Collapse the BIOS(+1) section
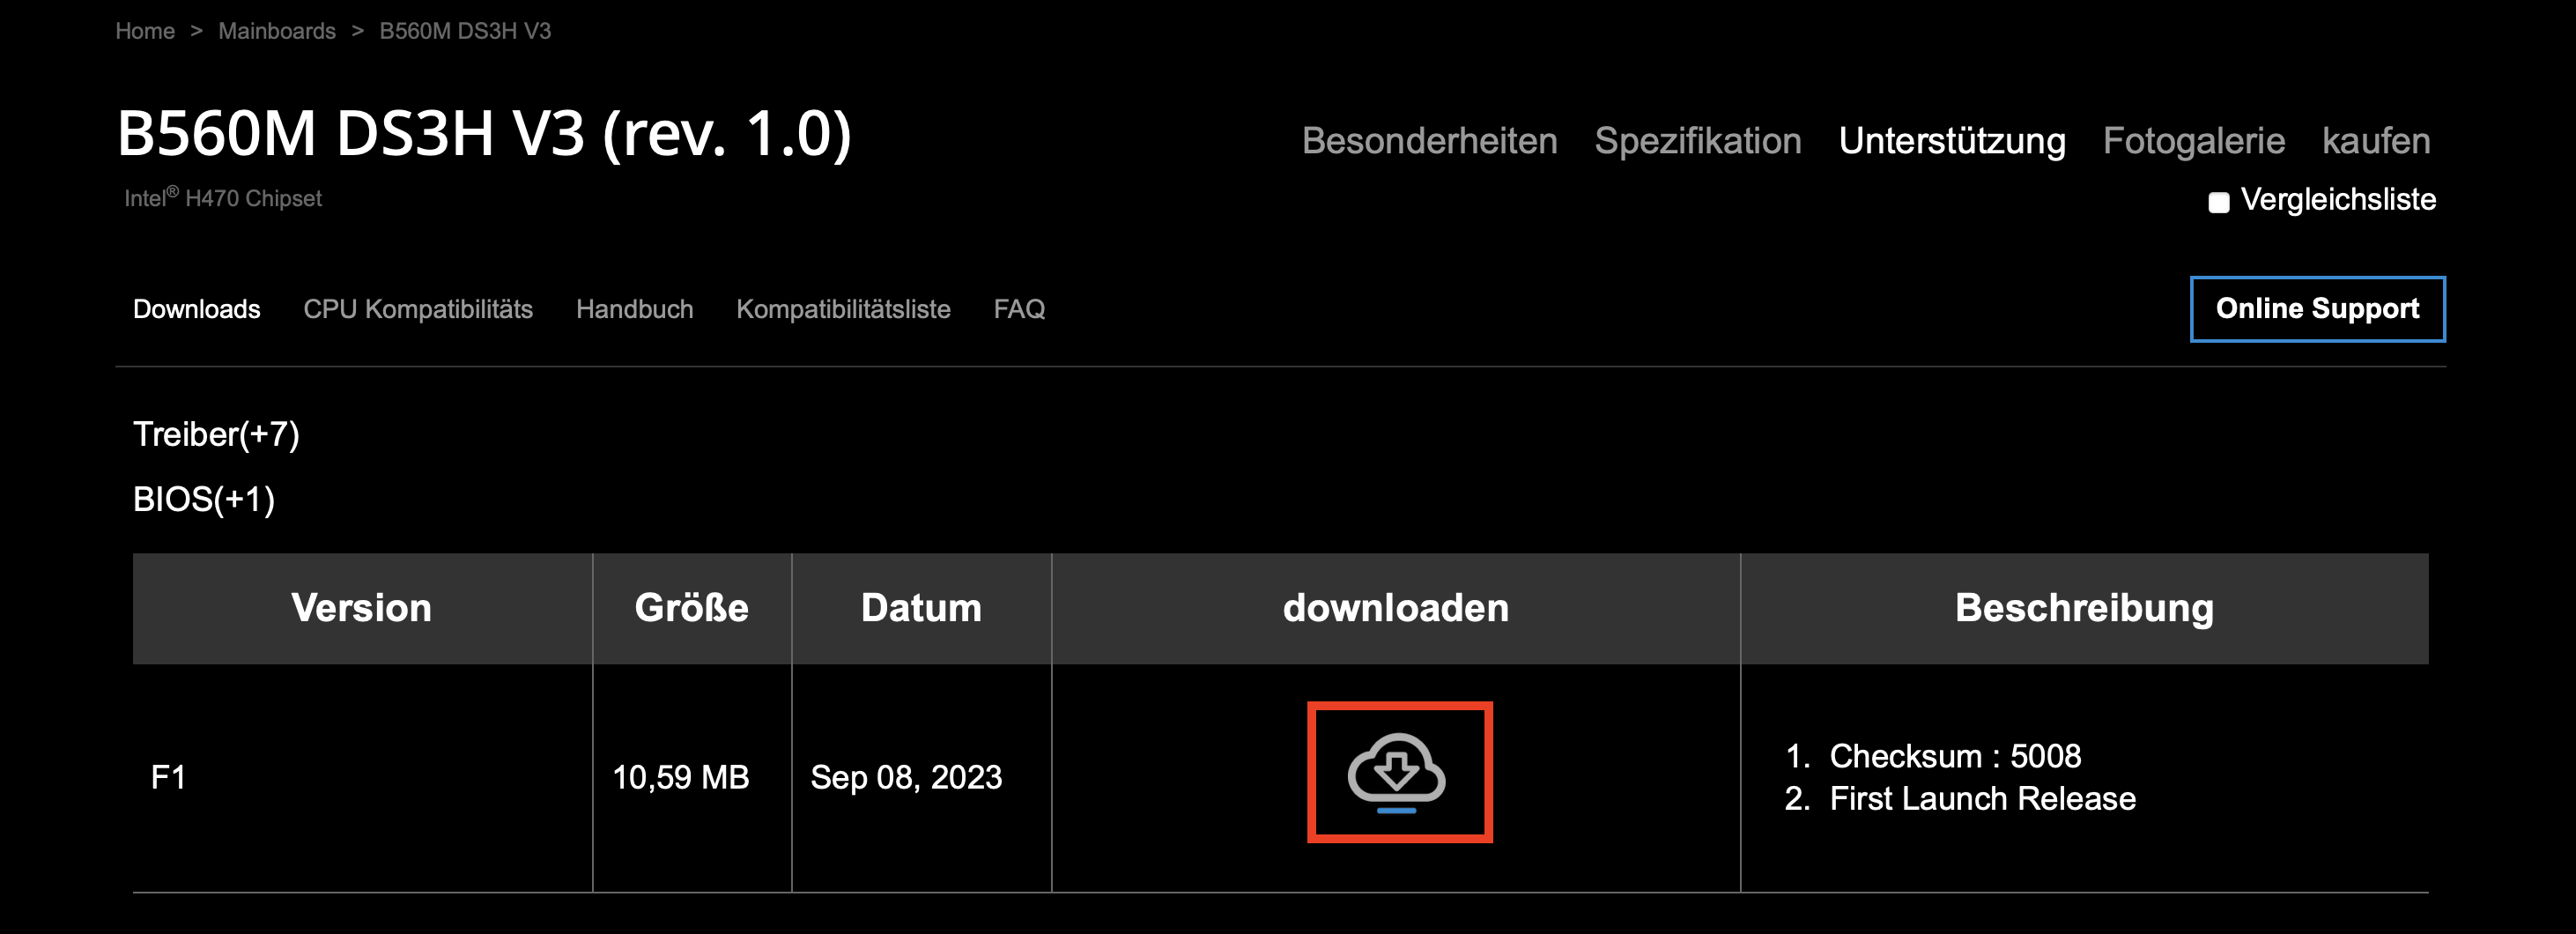 point(203,499)
